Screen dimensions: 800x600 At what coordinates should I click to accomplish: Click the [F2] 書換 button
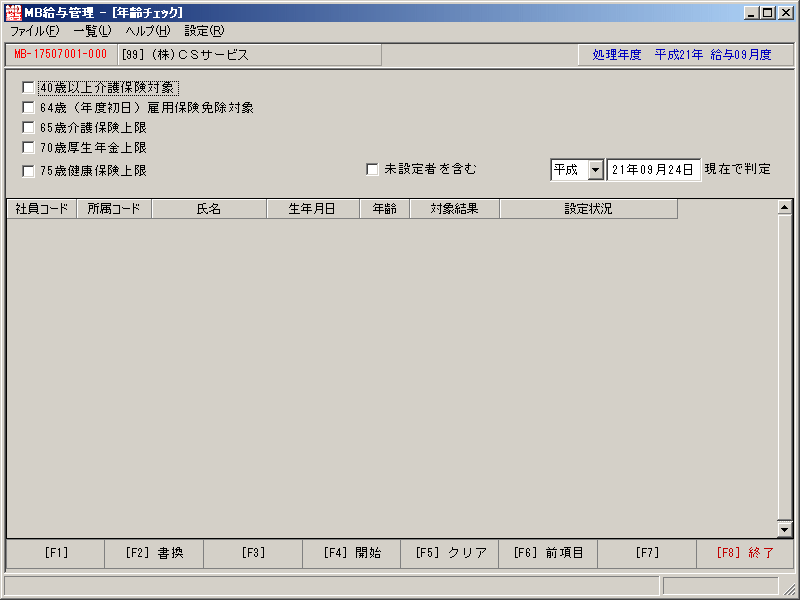coord(154,553)
